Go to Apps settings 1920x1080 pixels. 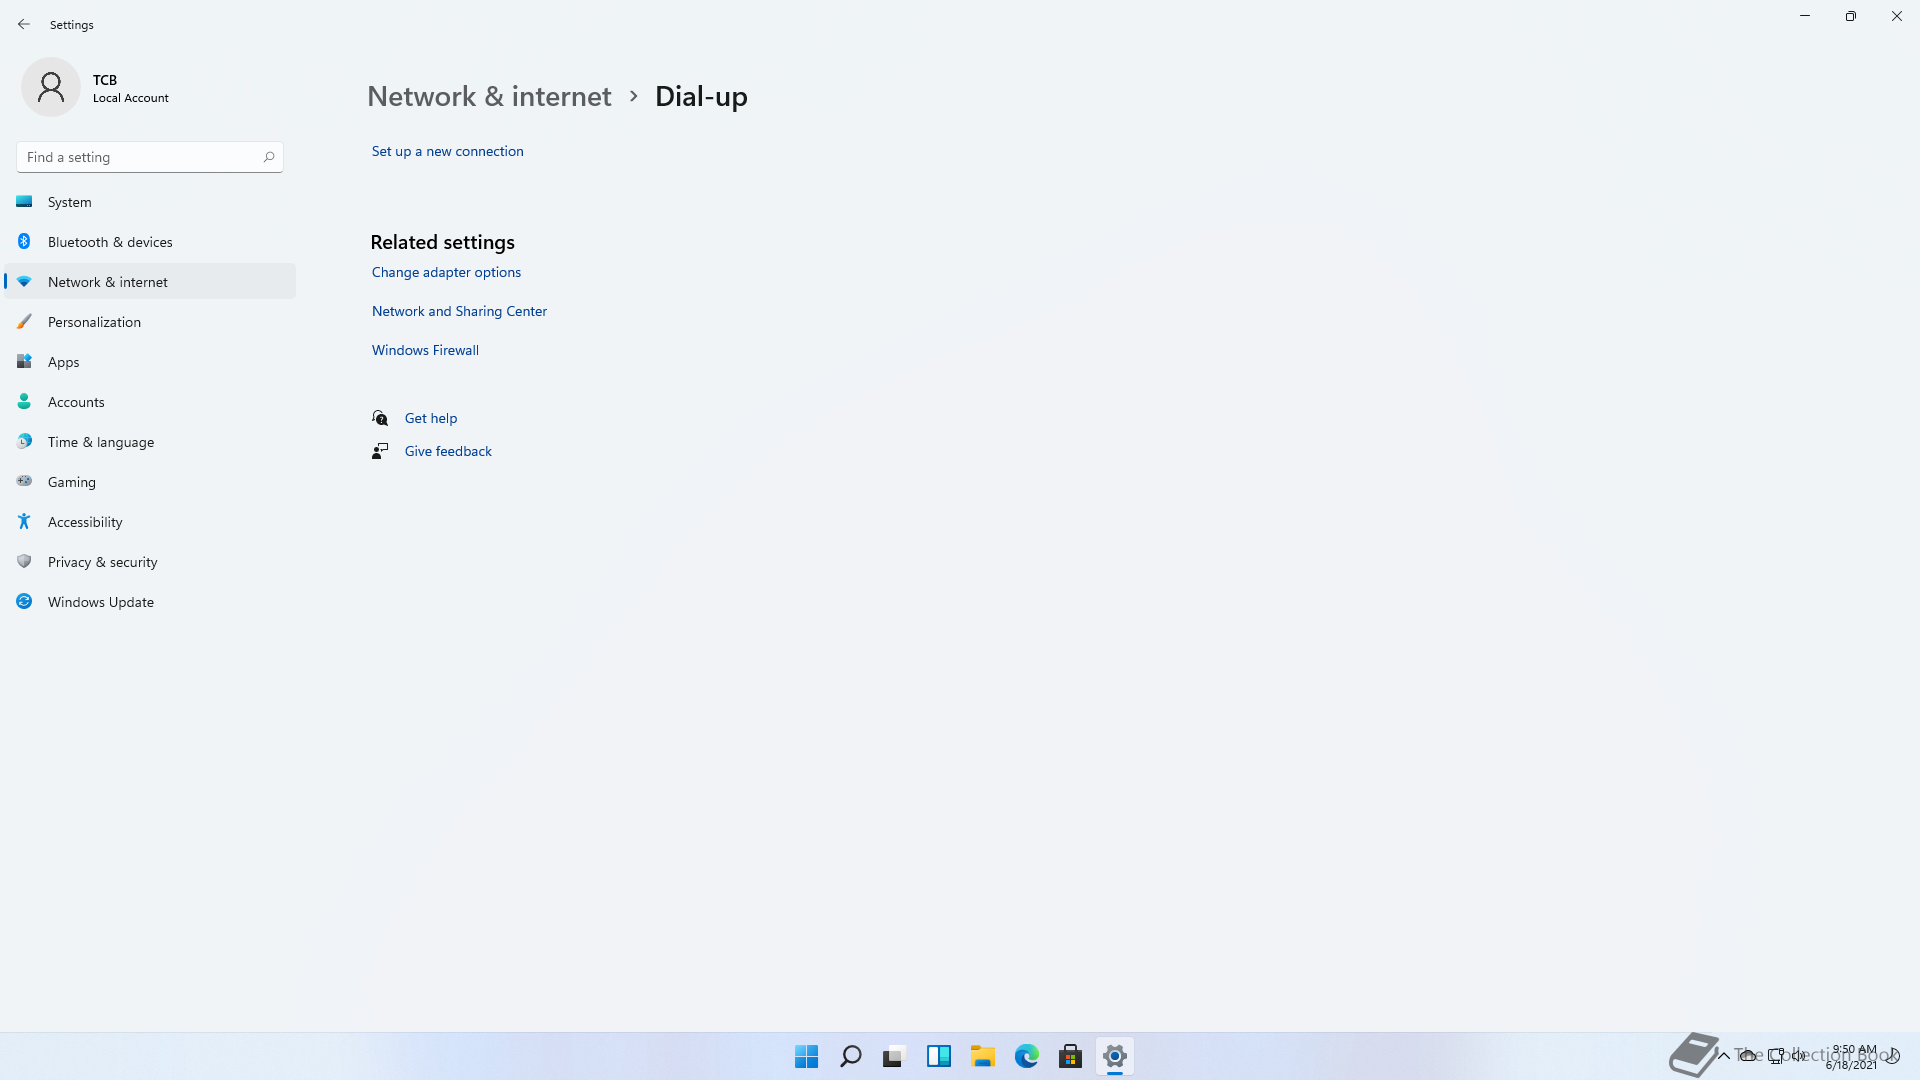150,362
